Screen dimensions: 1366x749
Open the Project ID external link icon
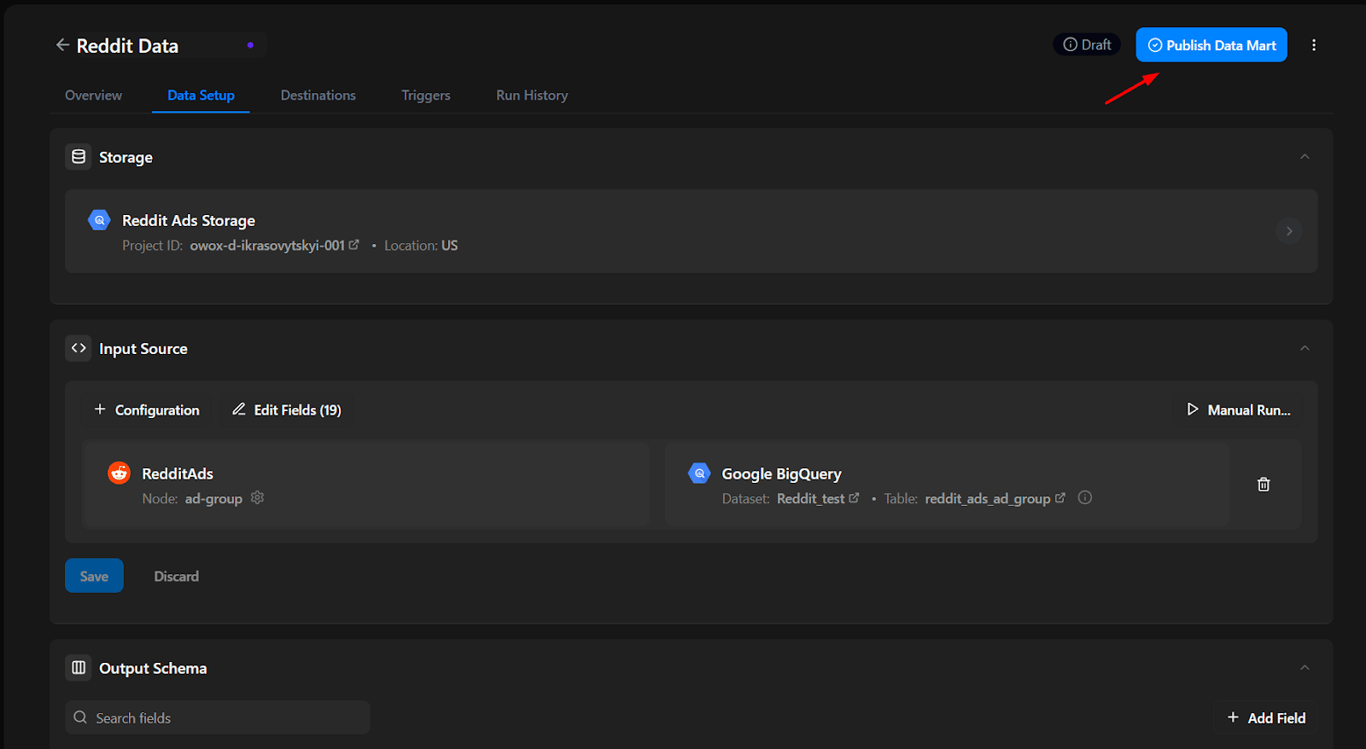pyautogui.click(x=354, y=245)
